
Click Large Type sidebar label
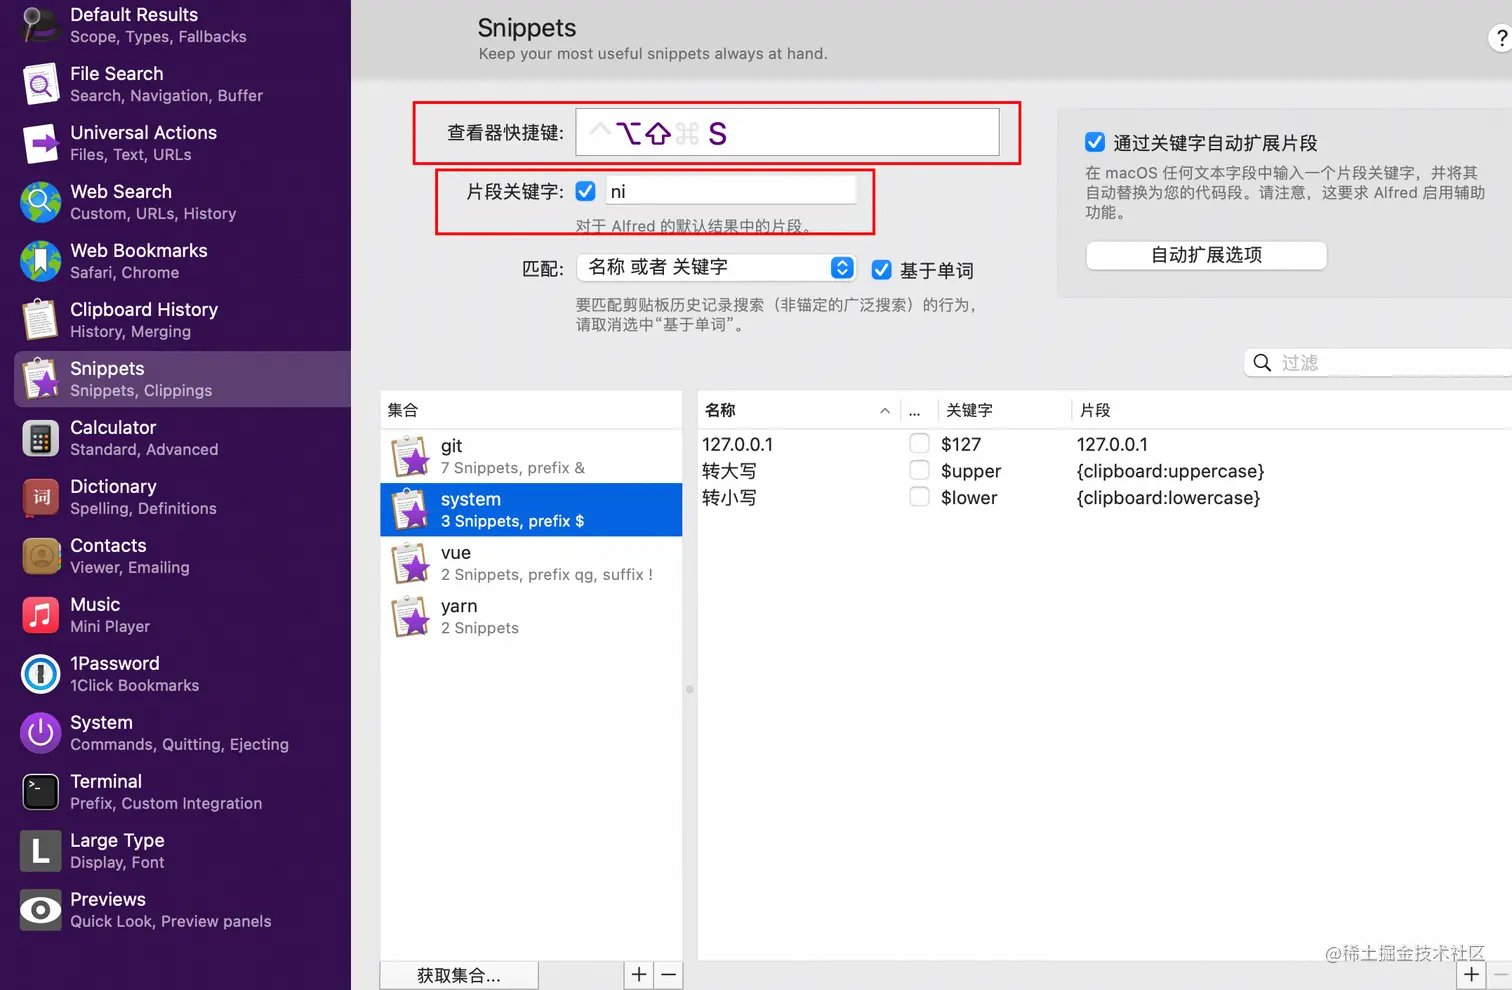[117, 840]
